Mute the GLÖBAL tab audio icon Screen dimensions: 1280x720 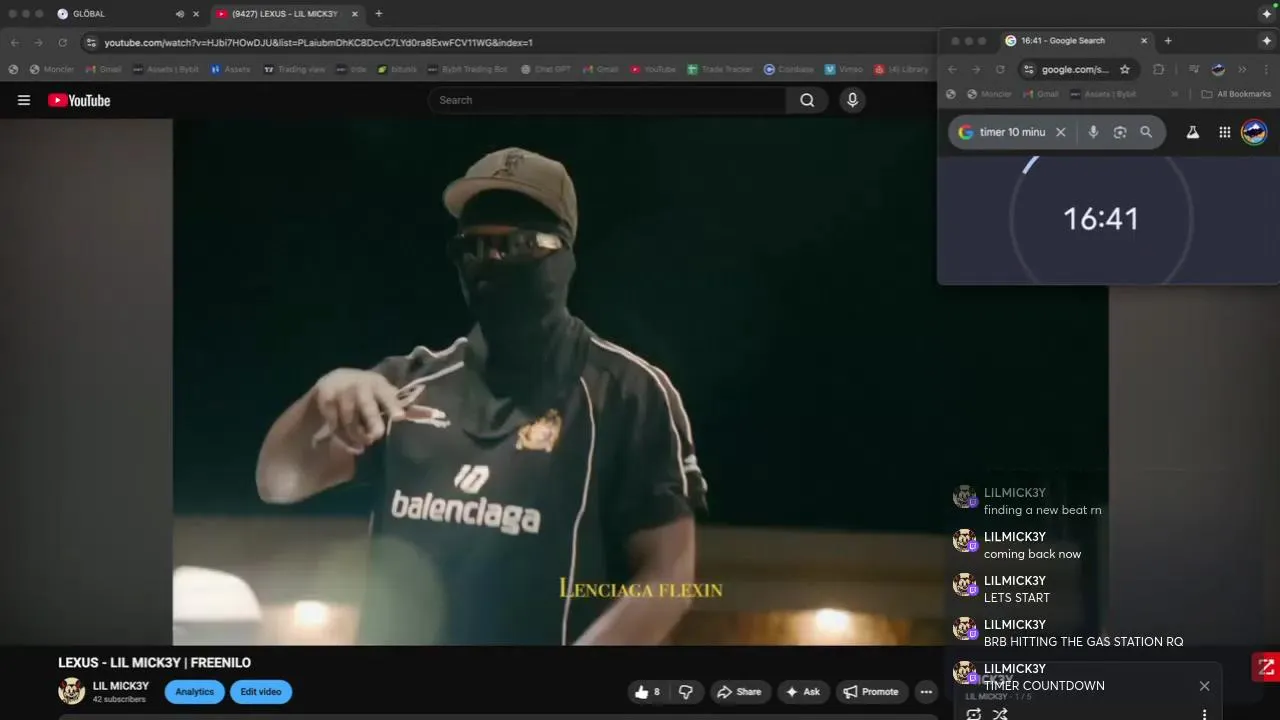click(x=179, y=14)
